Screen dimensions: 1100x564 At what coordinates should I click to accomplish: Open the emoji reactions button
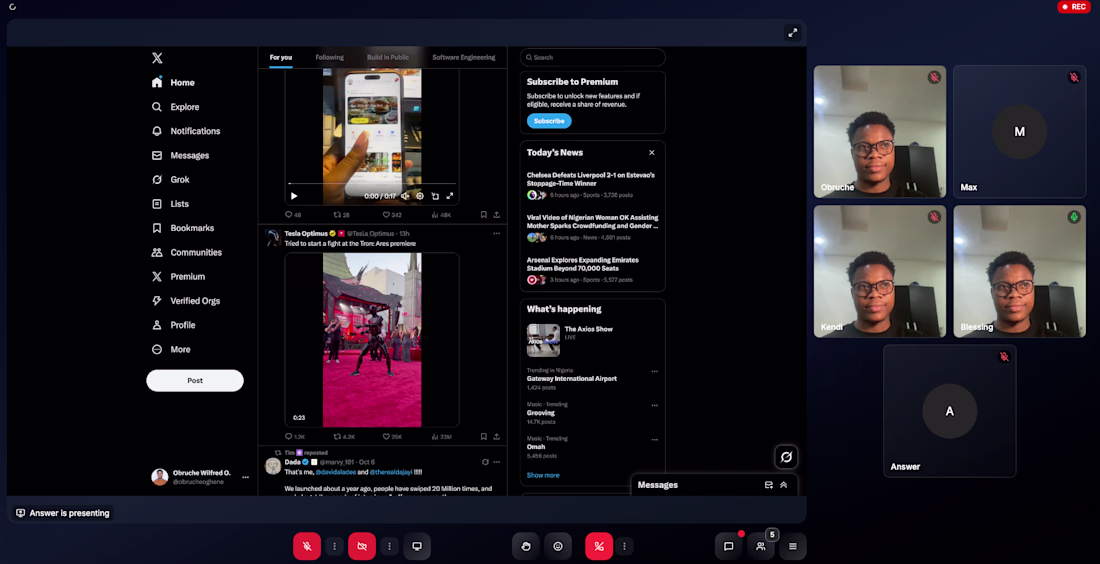tap(558, 546)
